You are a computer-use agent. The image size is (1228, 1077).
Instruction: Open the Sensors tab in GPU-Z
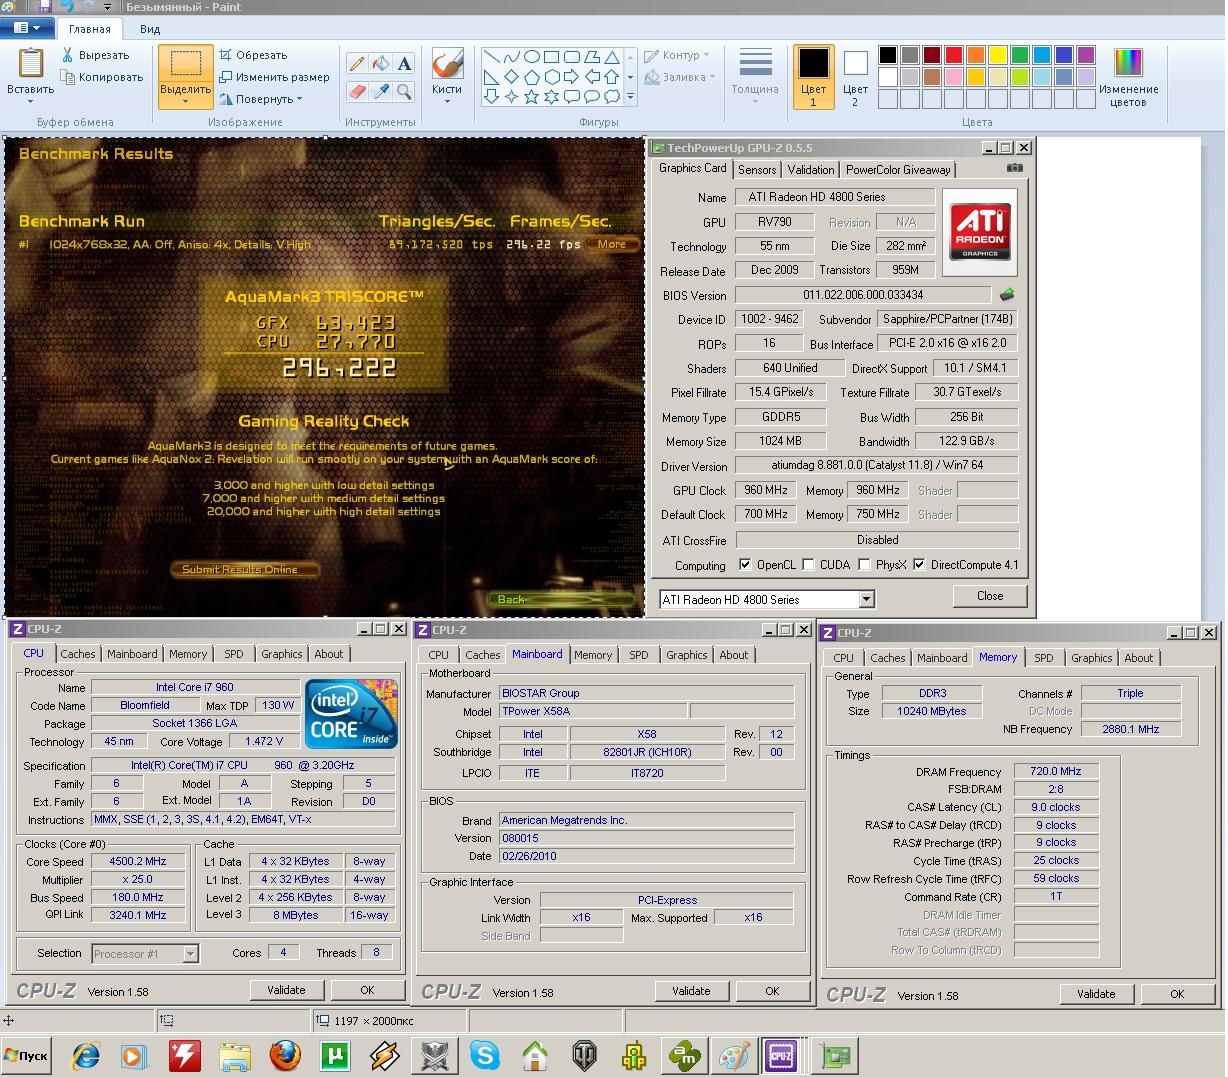click(x=757, y=170)
